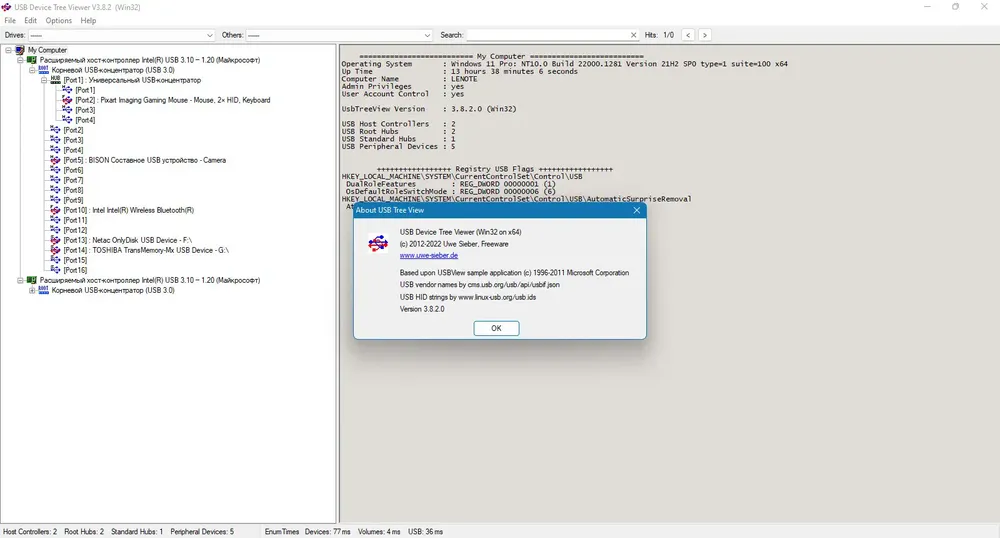
Task: Click the second root hub icon
Action: 43,290
